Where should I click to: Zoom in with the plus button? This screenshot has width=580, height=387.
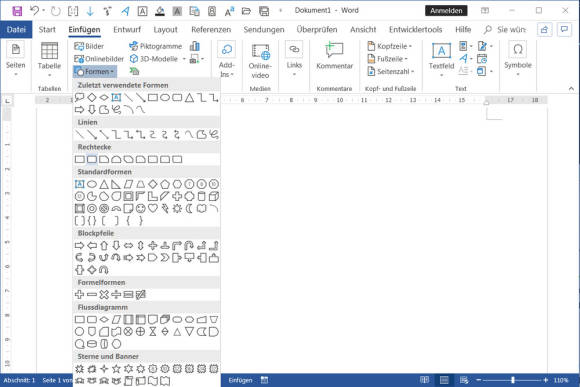(x=546, y=380)
